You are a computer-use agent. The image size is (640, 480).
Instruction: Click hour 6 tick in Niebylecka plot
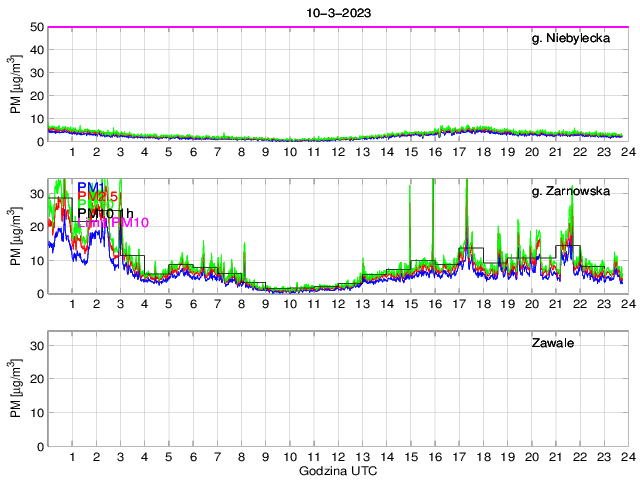pos(193,152)
